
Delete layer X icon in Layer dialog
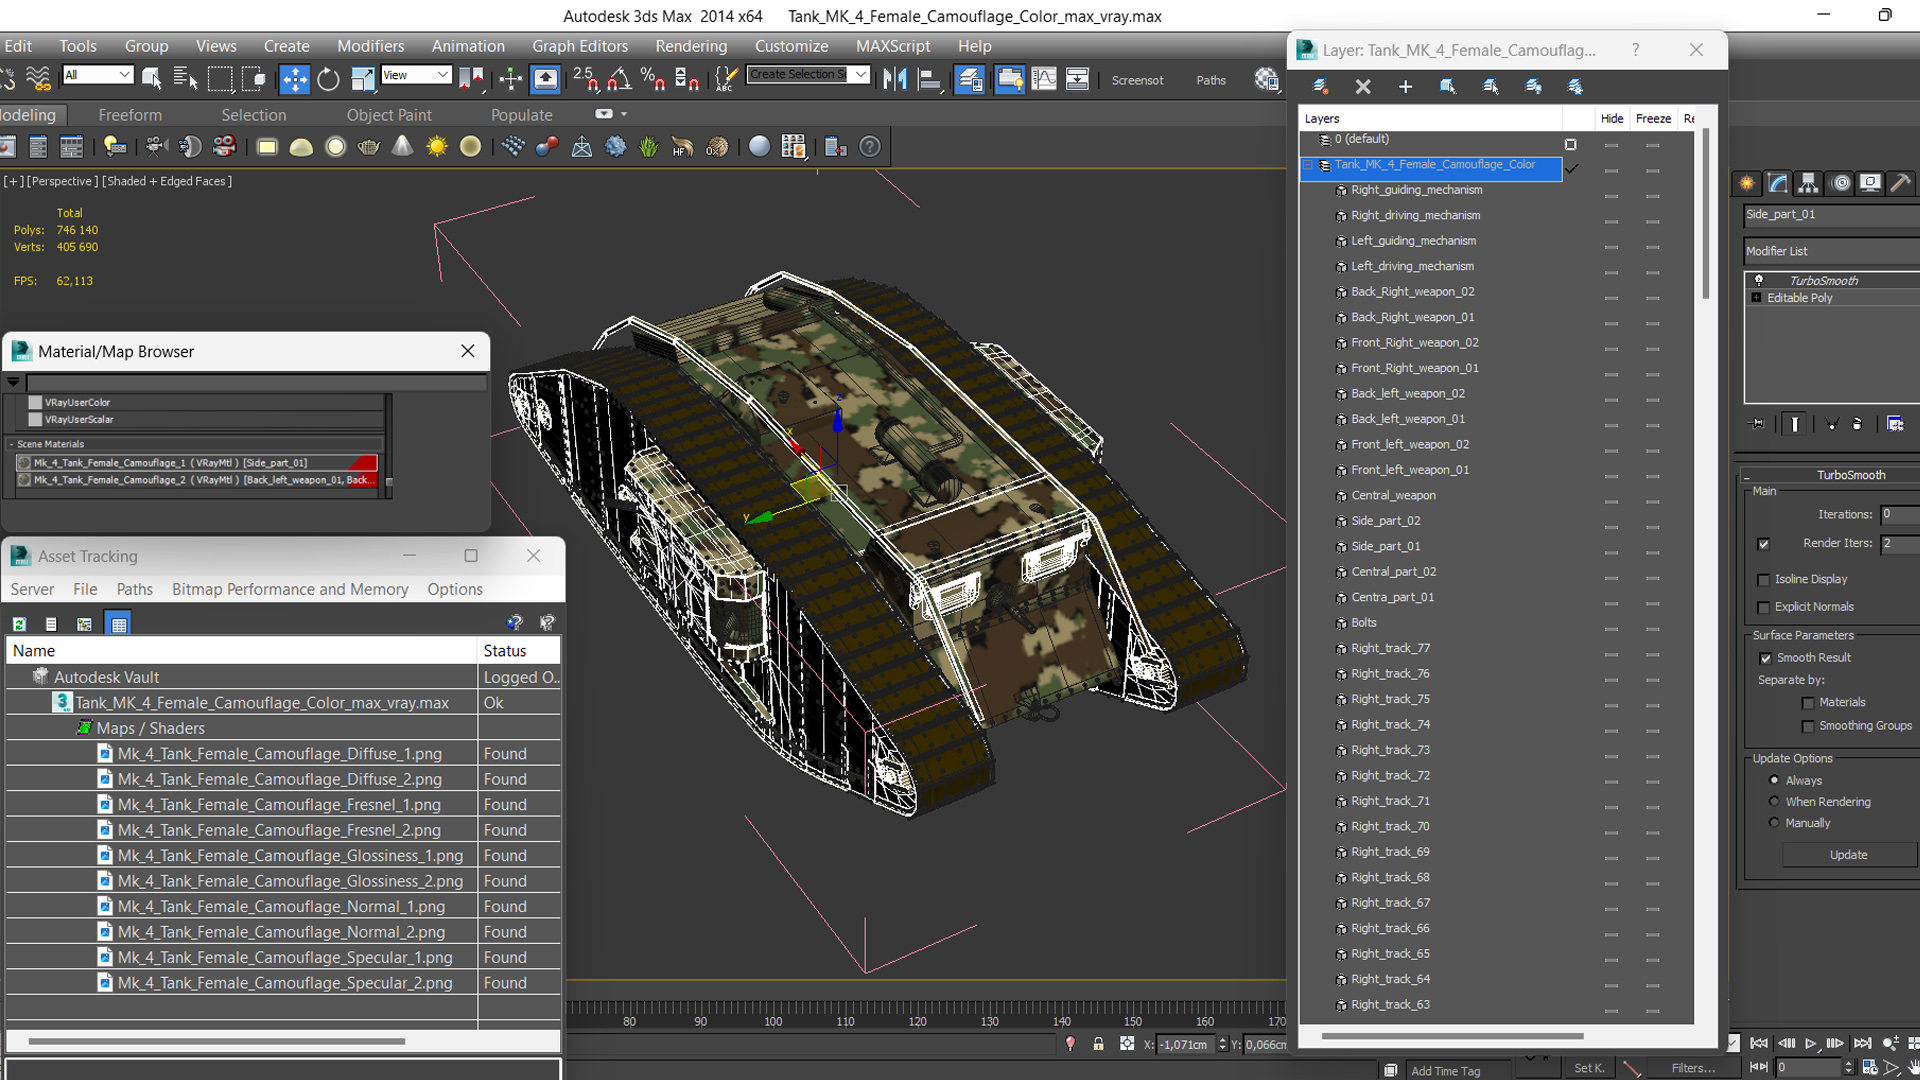(x=1363, y=87)
